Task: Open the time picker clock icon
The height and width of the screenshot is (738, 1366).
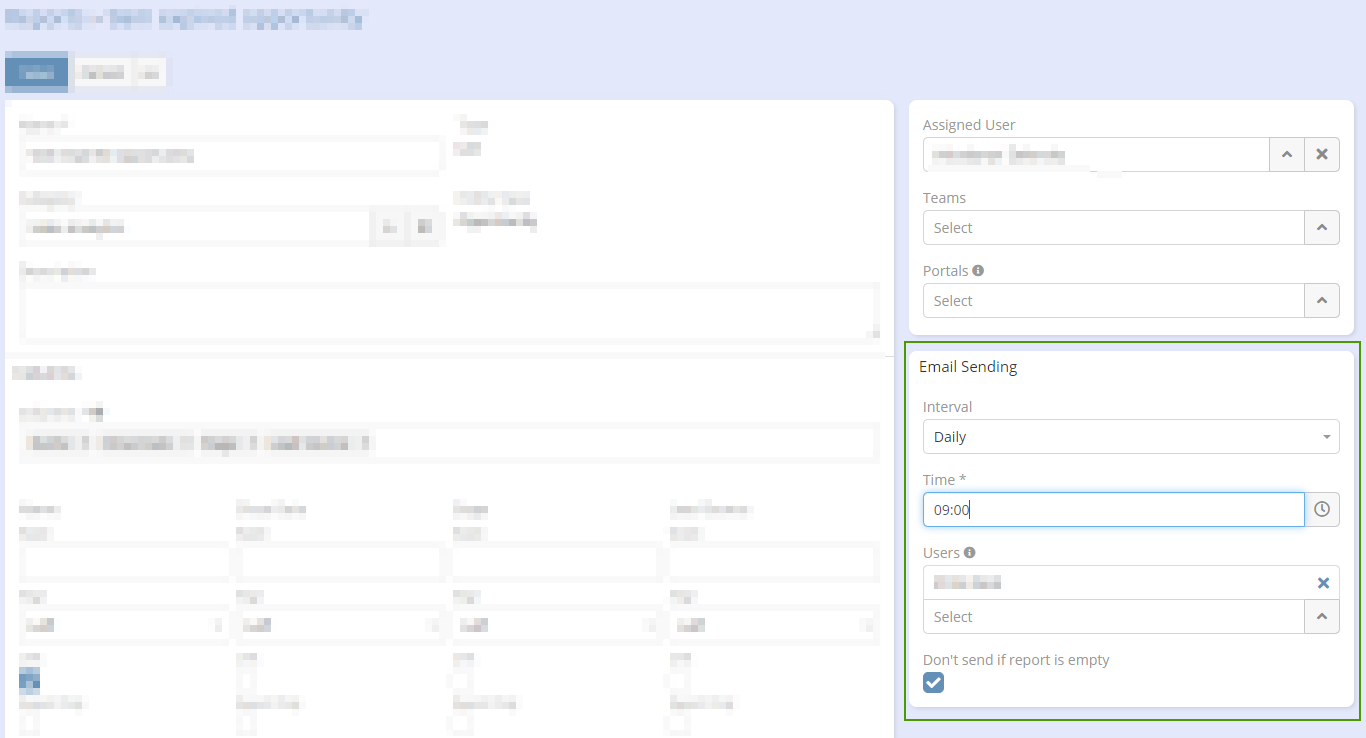Action: tap(1322, 509)
